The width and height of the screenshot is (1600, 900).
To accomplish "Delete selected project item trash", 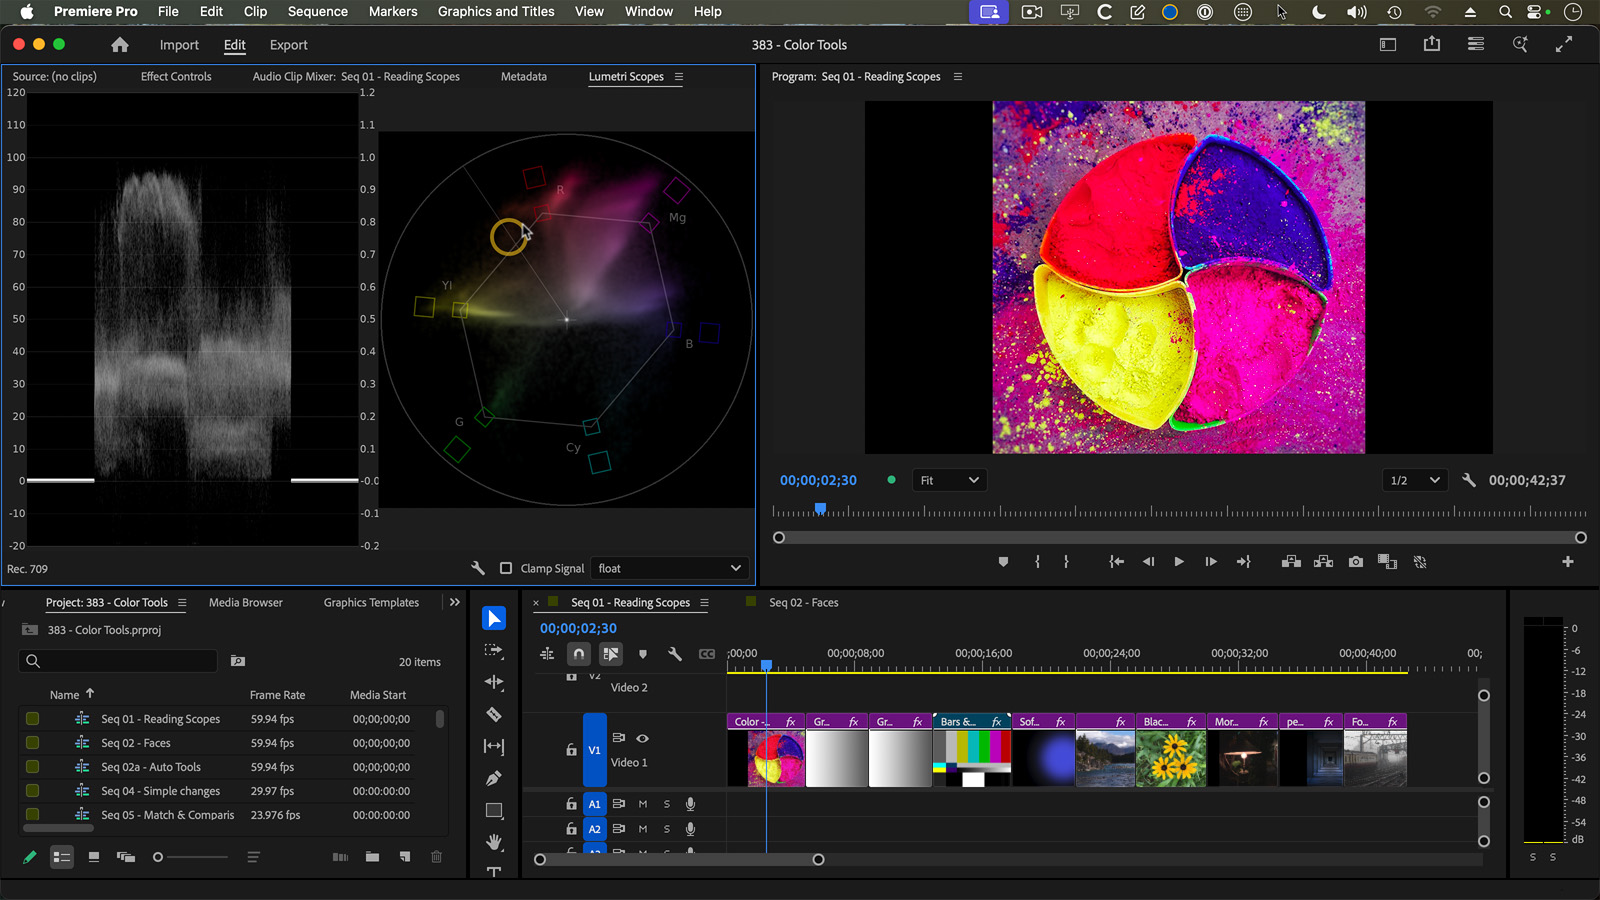I will click(x=436, y=857).
